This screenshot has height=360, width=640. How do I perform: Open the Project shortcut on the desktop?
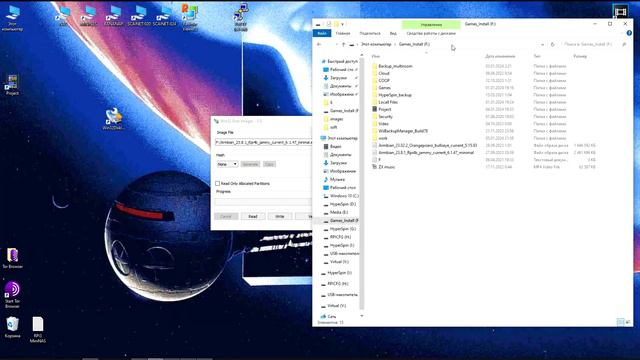coord(12,85)
